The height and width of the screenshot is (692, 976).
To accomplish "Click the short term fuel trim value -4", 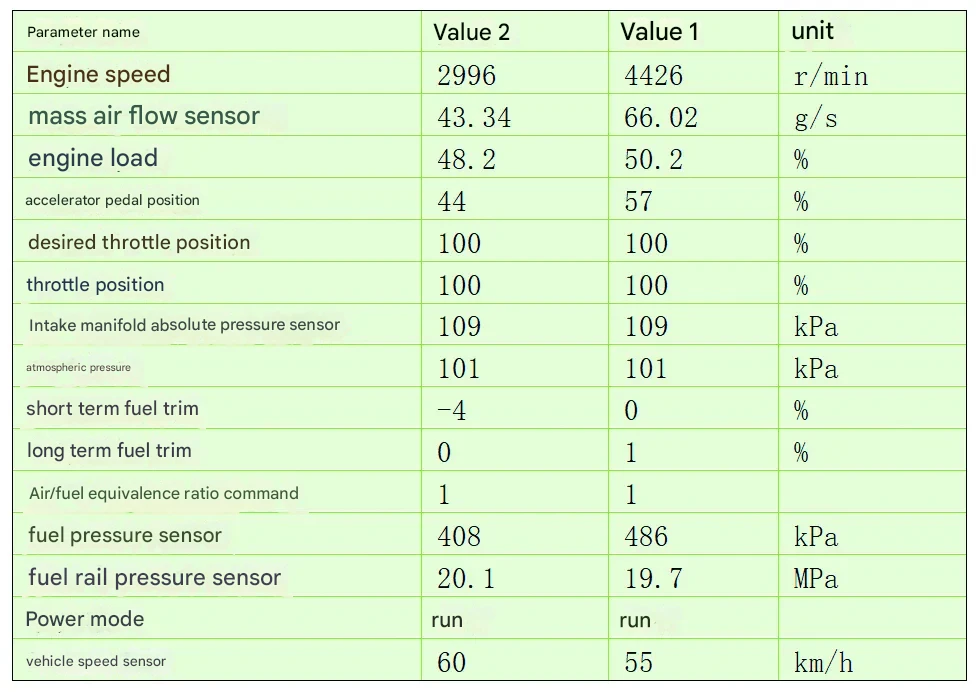I will coord(452,410).
